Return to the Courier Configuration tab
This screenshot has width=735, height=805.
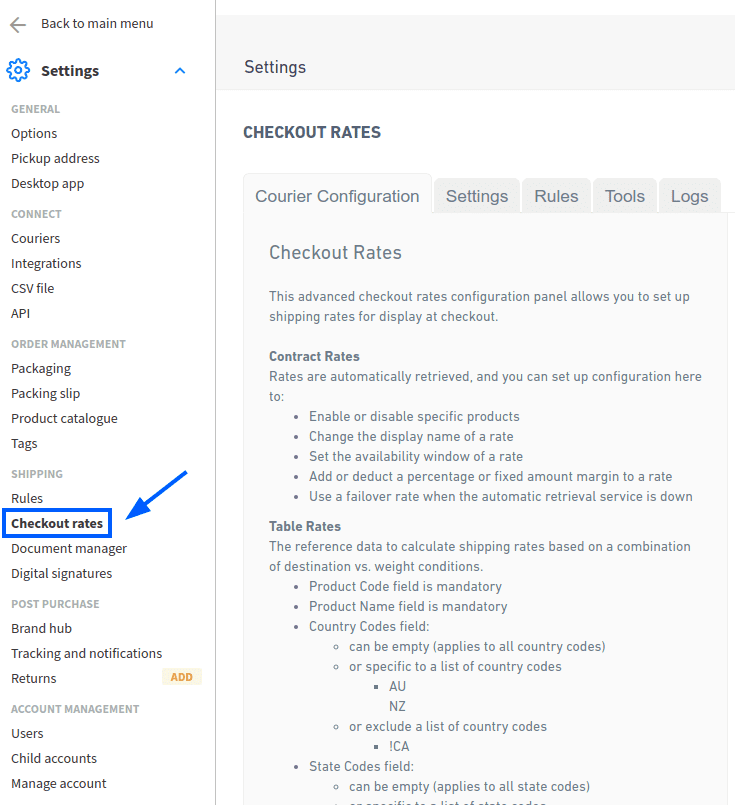pos(337,197)
